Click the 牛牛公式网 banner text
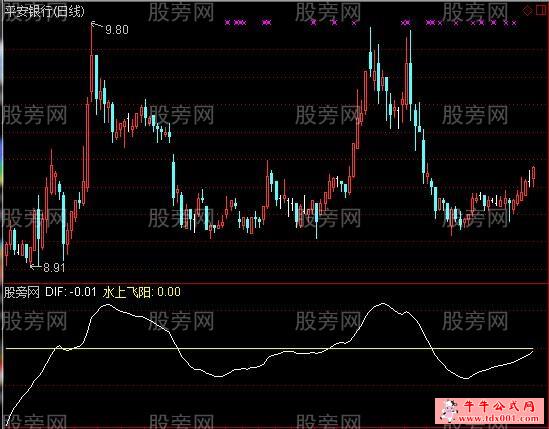Image resolution: width=549 pixels, height=429 pixels. pyautogui.click(x=500, y=406)
